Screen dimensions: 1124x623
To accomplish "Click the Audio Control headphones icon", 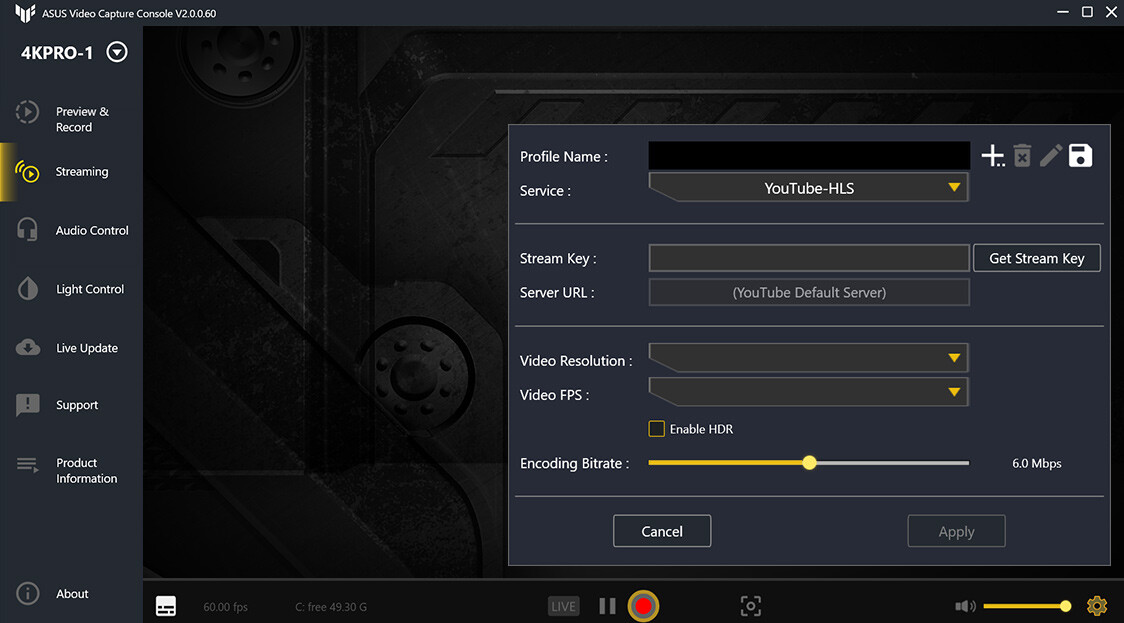I will point(27,229).
